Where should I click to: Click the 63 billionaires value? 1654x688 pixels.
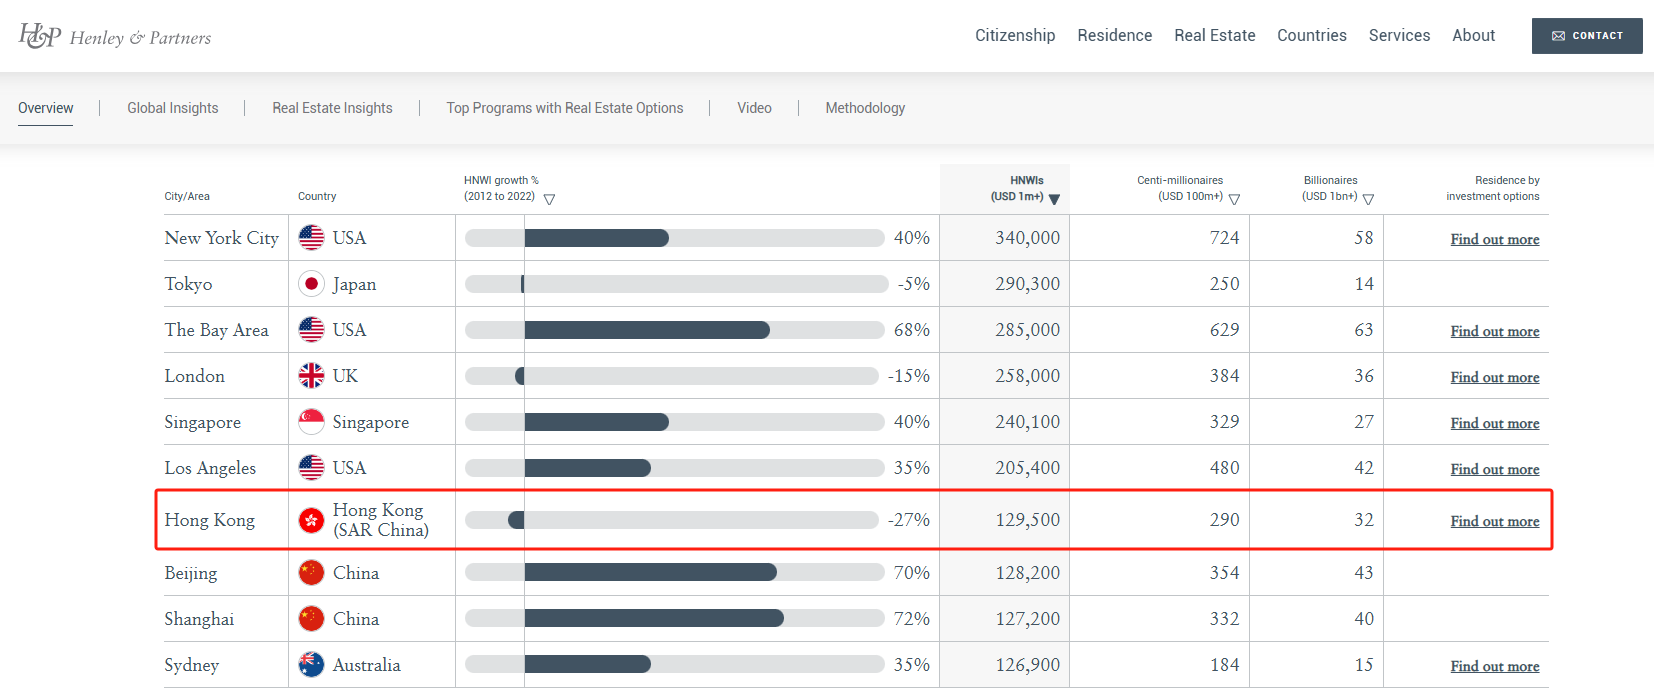click(1364, 330)
